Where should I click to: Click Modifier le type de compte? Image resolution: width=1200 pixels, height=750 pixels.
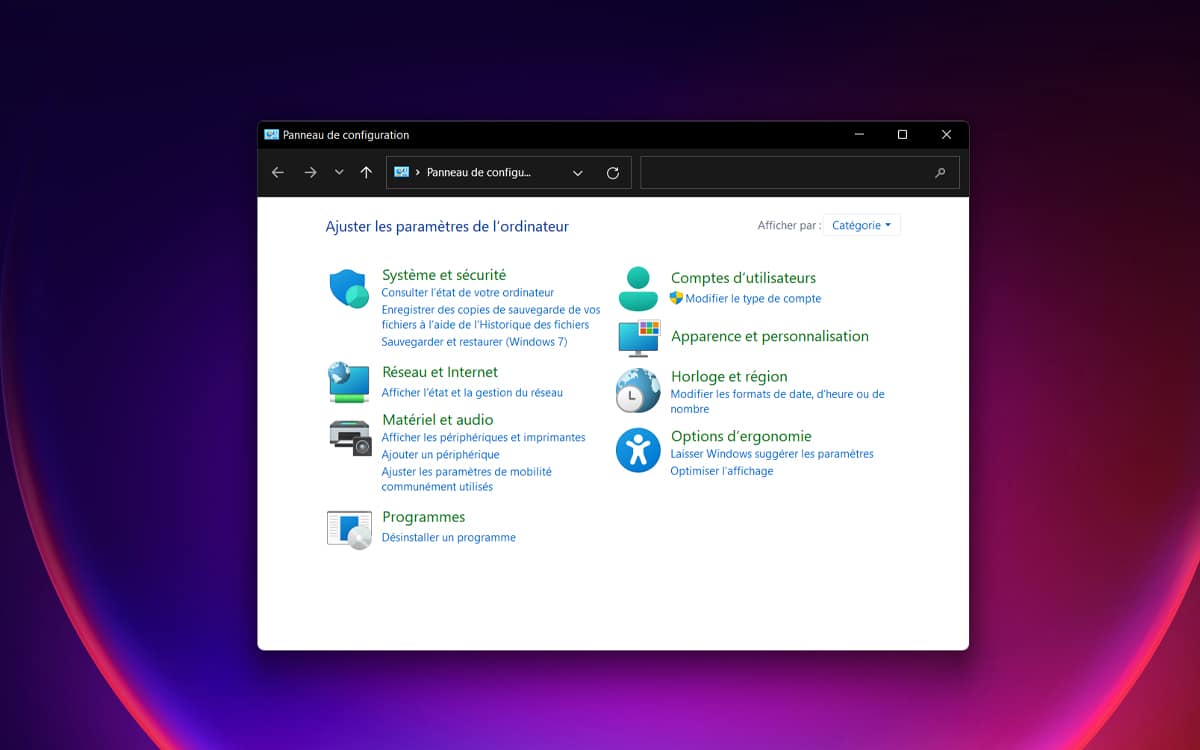pos(753,298)
